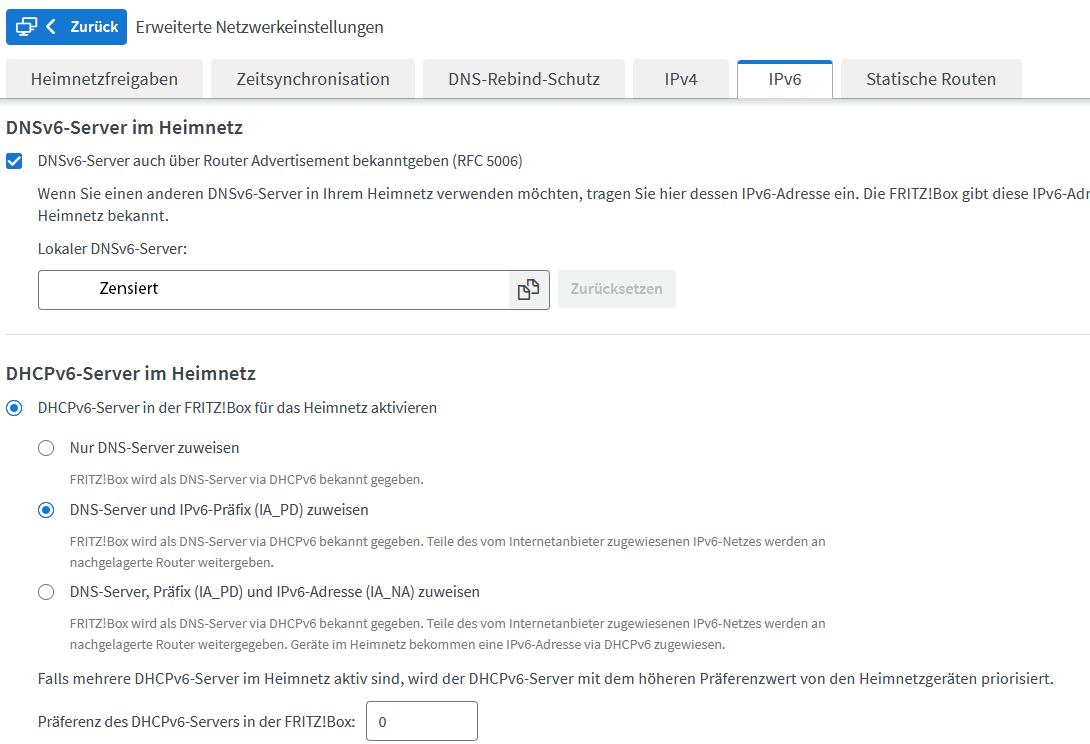The height and width of the screenshot is (744, 1090).
Task: Open the DNS-Rebind-Schutz tab
Action: click(524, 79)
